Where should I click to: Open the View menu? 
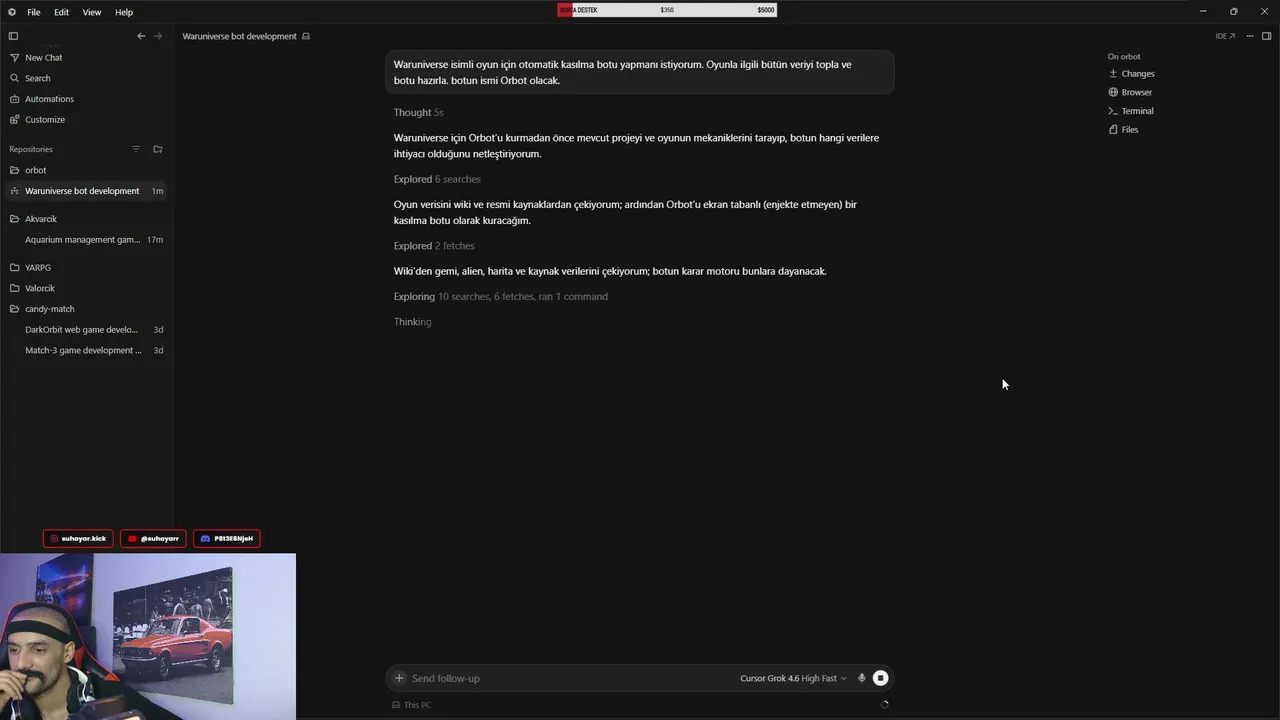[92, 12]
